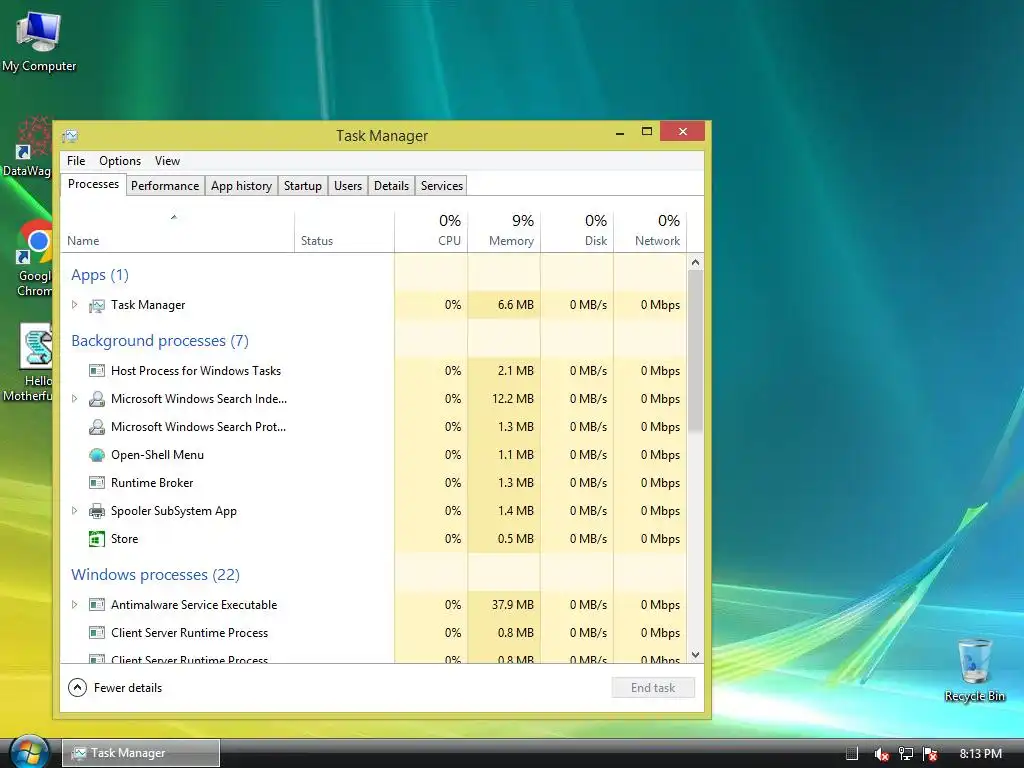Sort by the Memory column header
1024x768 pixels.
coord(504,231)
